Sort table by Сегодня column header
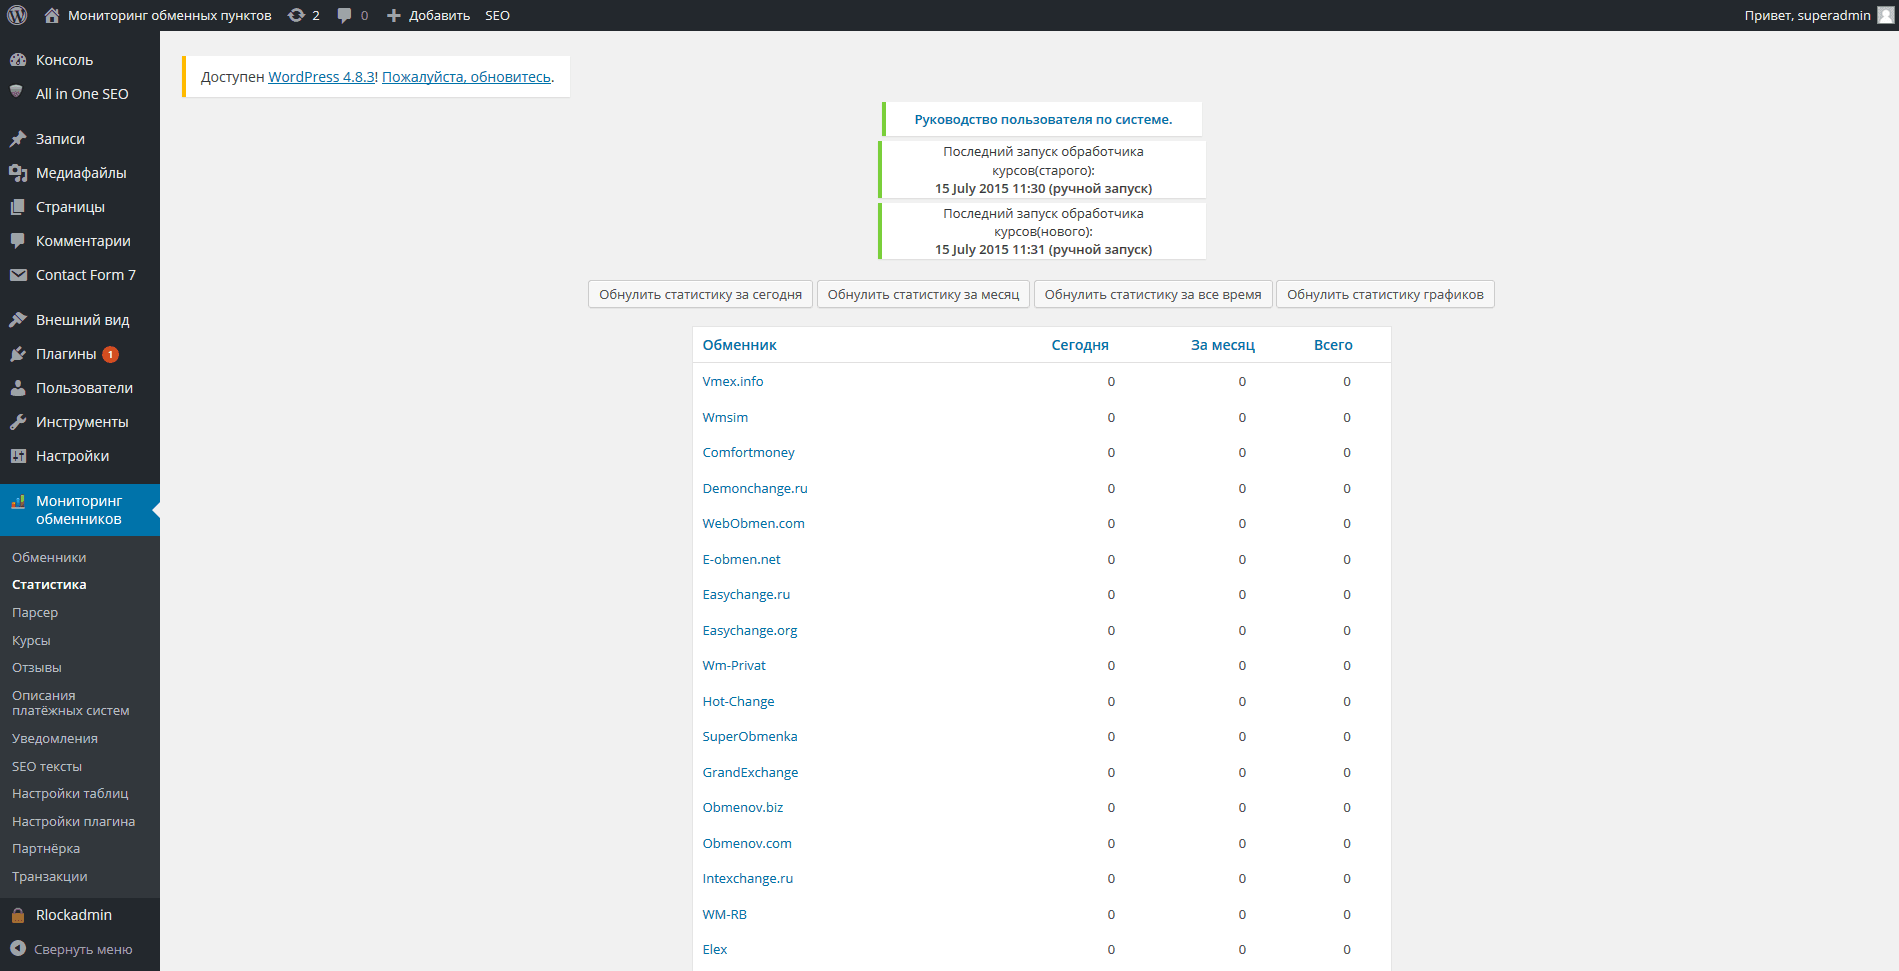This screenshot has height=971, width=1899. click(1080, 345)
